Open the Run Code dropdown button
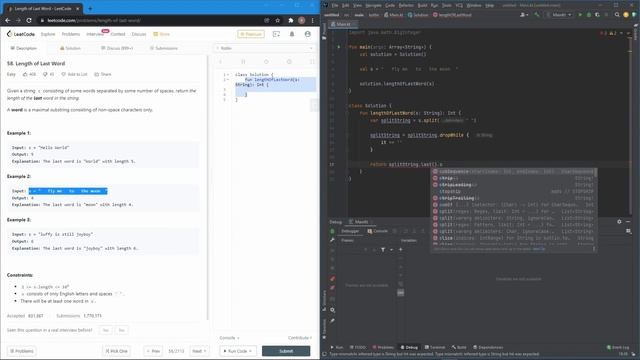The image size is (640, 360). (x=238, y=351)
